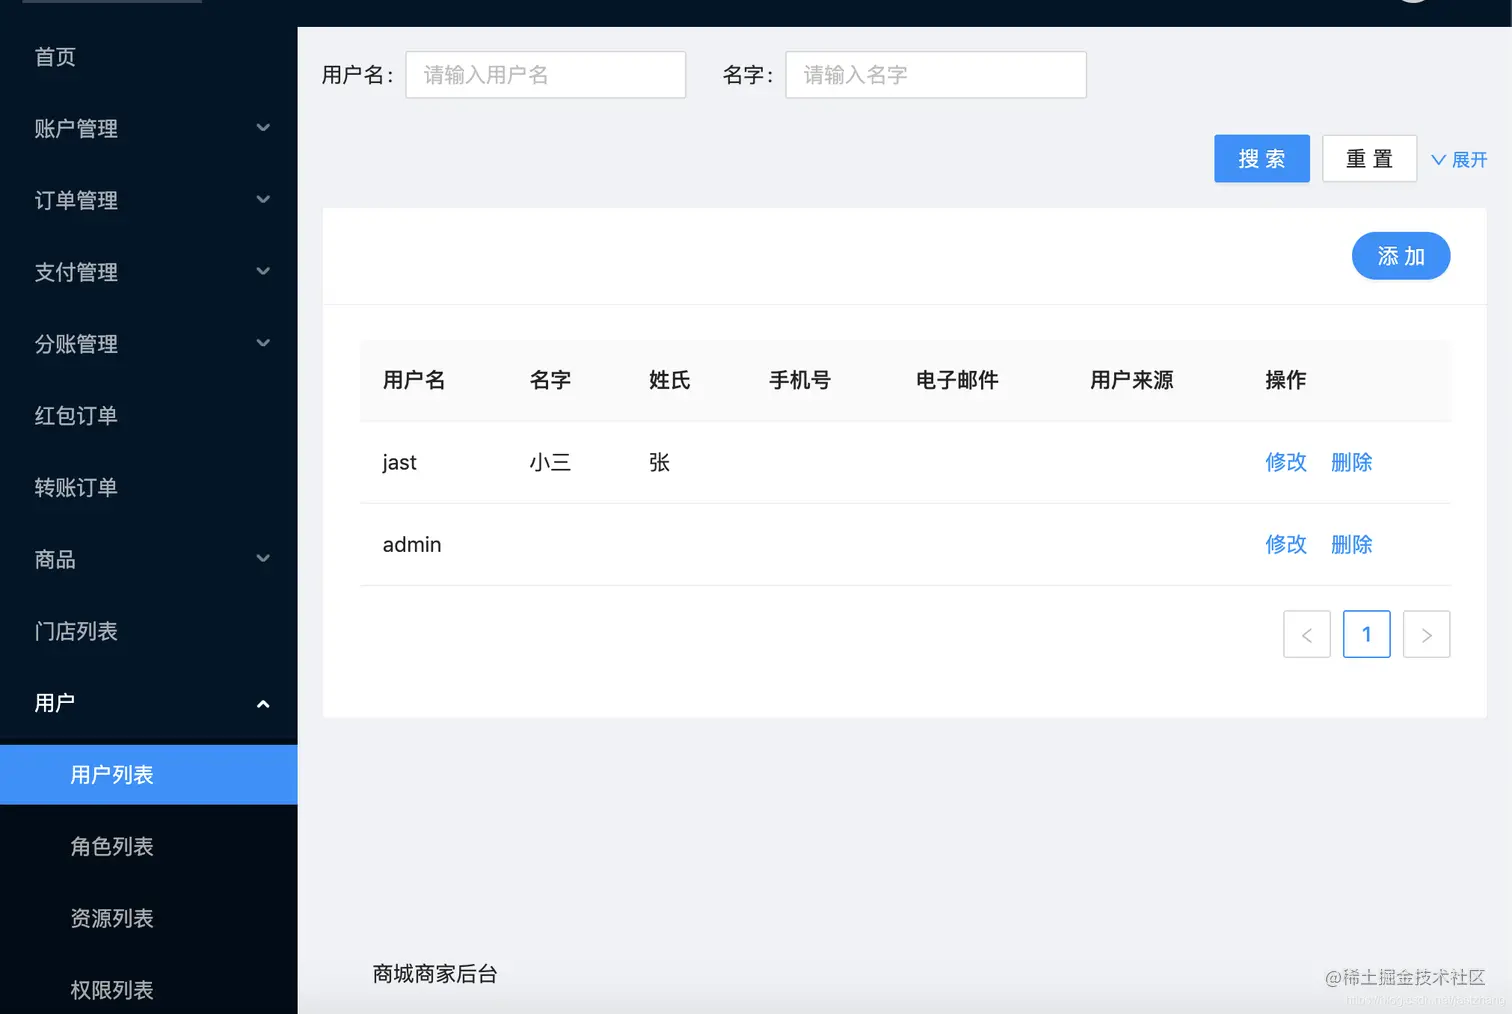1512x1014 pixels.
Task: Select 红包订单 in the sidebar
Action: 75,416
